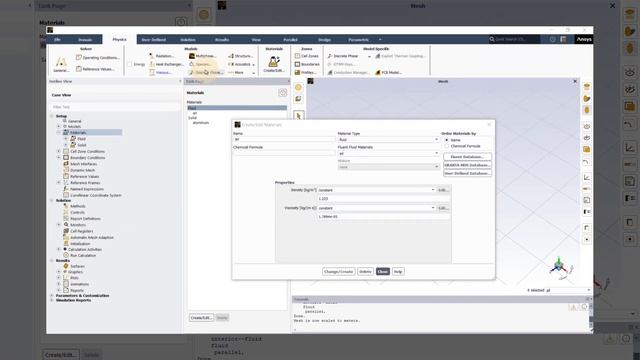Open General solver settings in ribbon
This screenshot has height=360, width=640.
(61, 64)
